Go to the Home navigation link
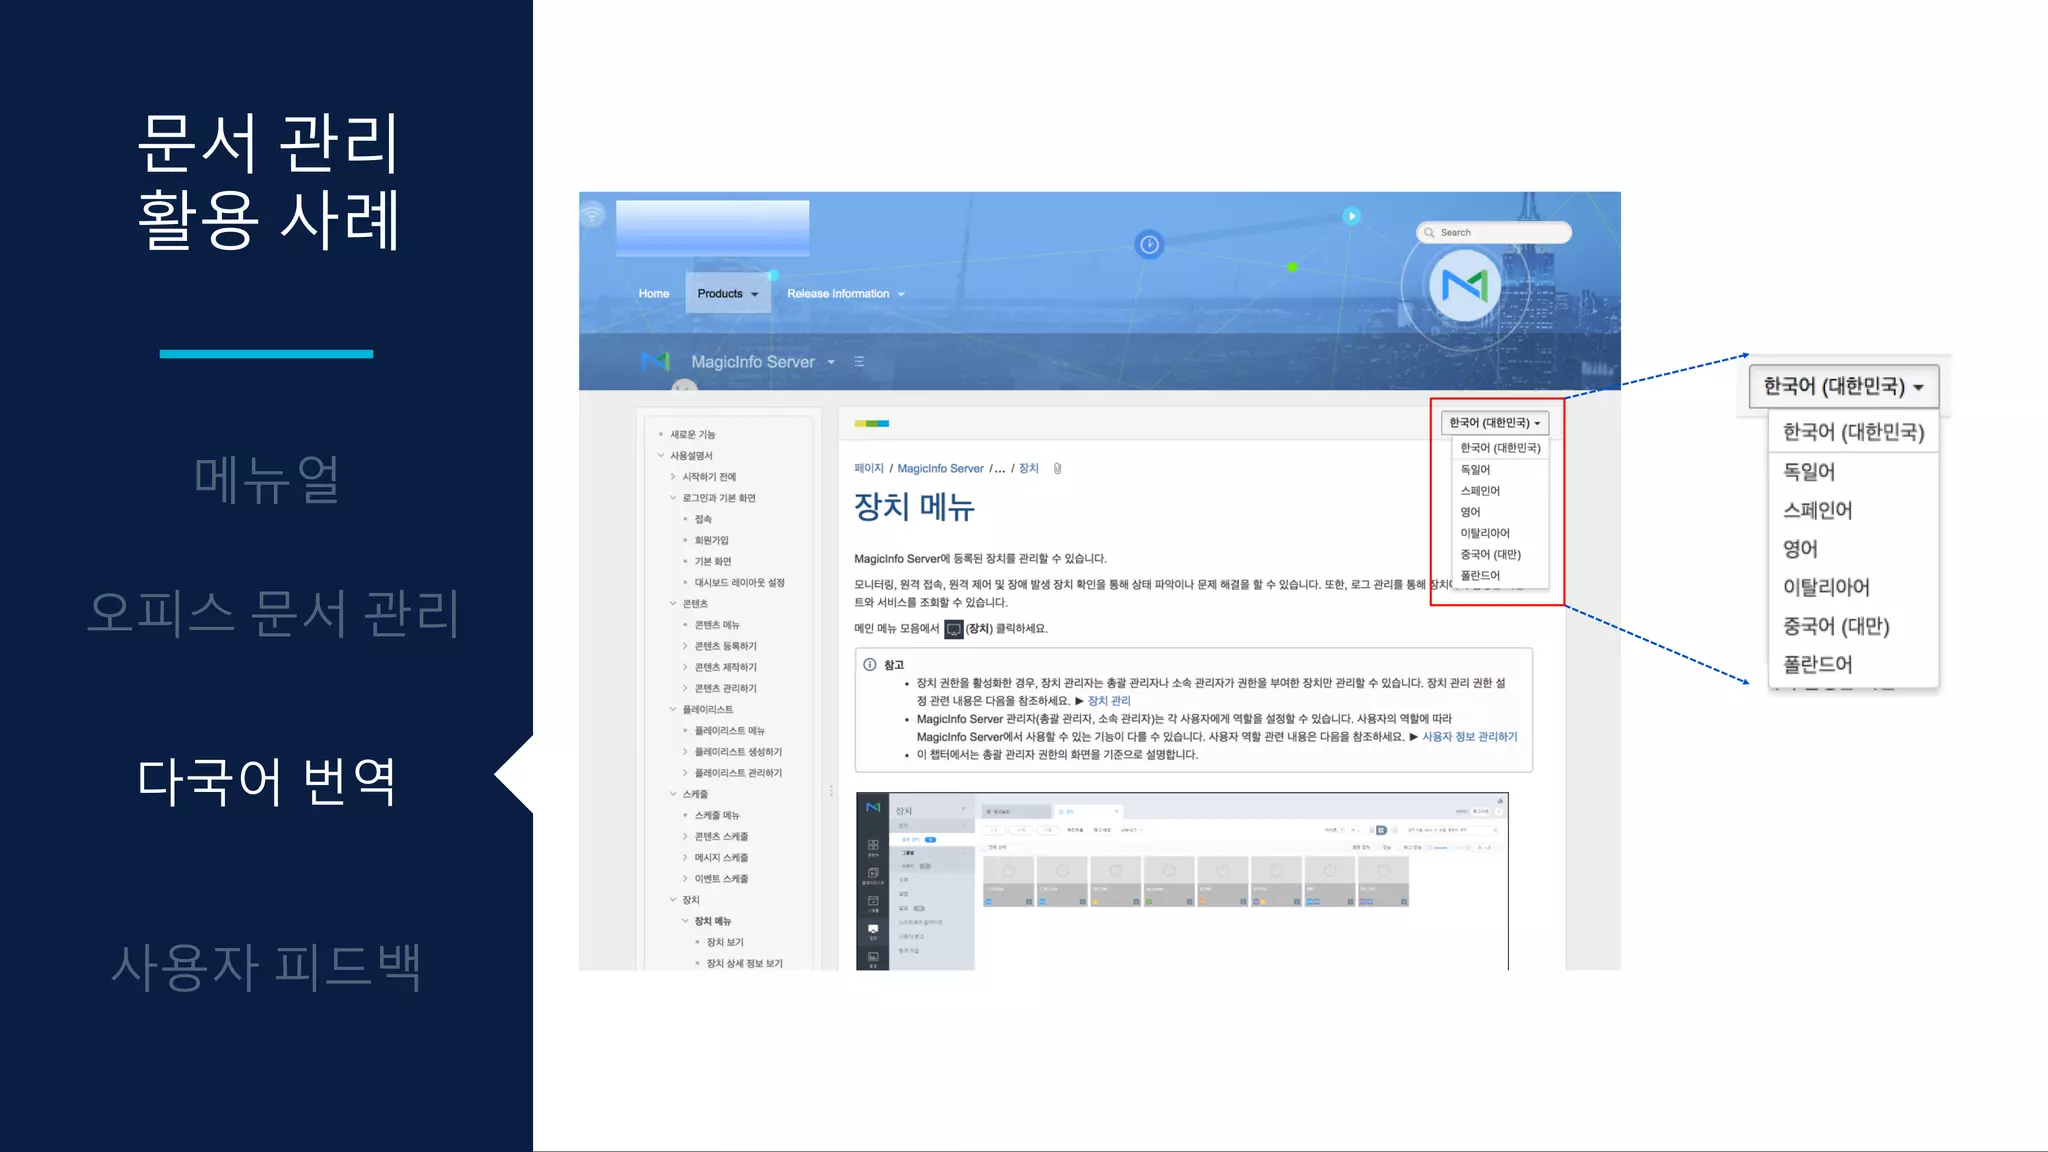The width and height of the screenshot is (2048, 1152). click(654, 294)
